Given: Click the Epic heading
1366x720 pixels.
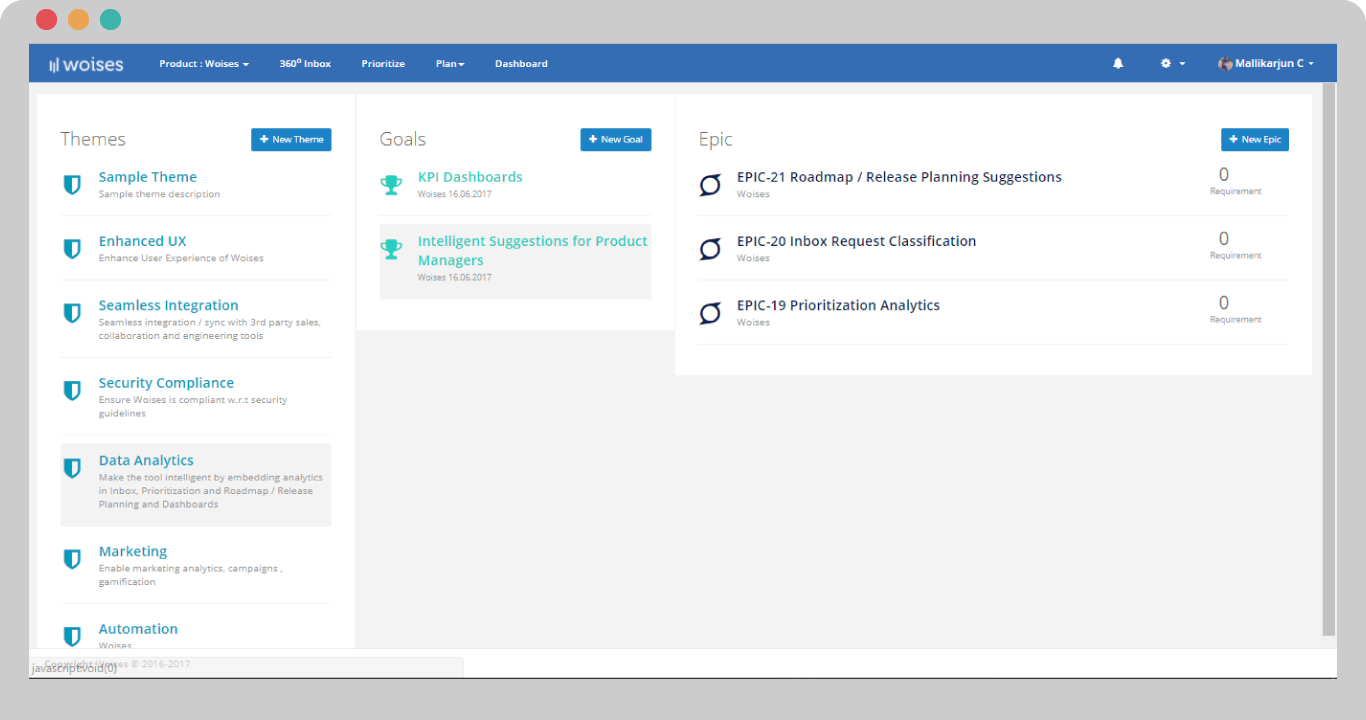Looking at the screenshot, I should 716,139.
